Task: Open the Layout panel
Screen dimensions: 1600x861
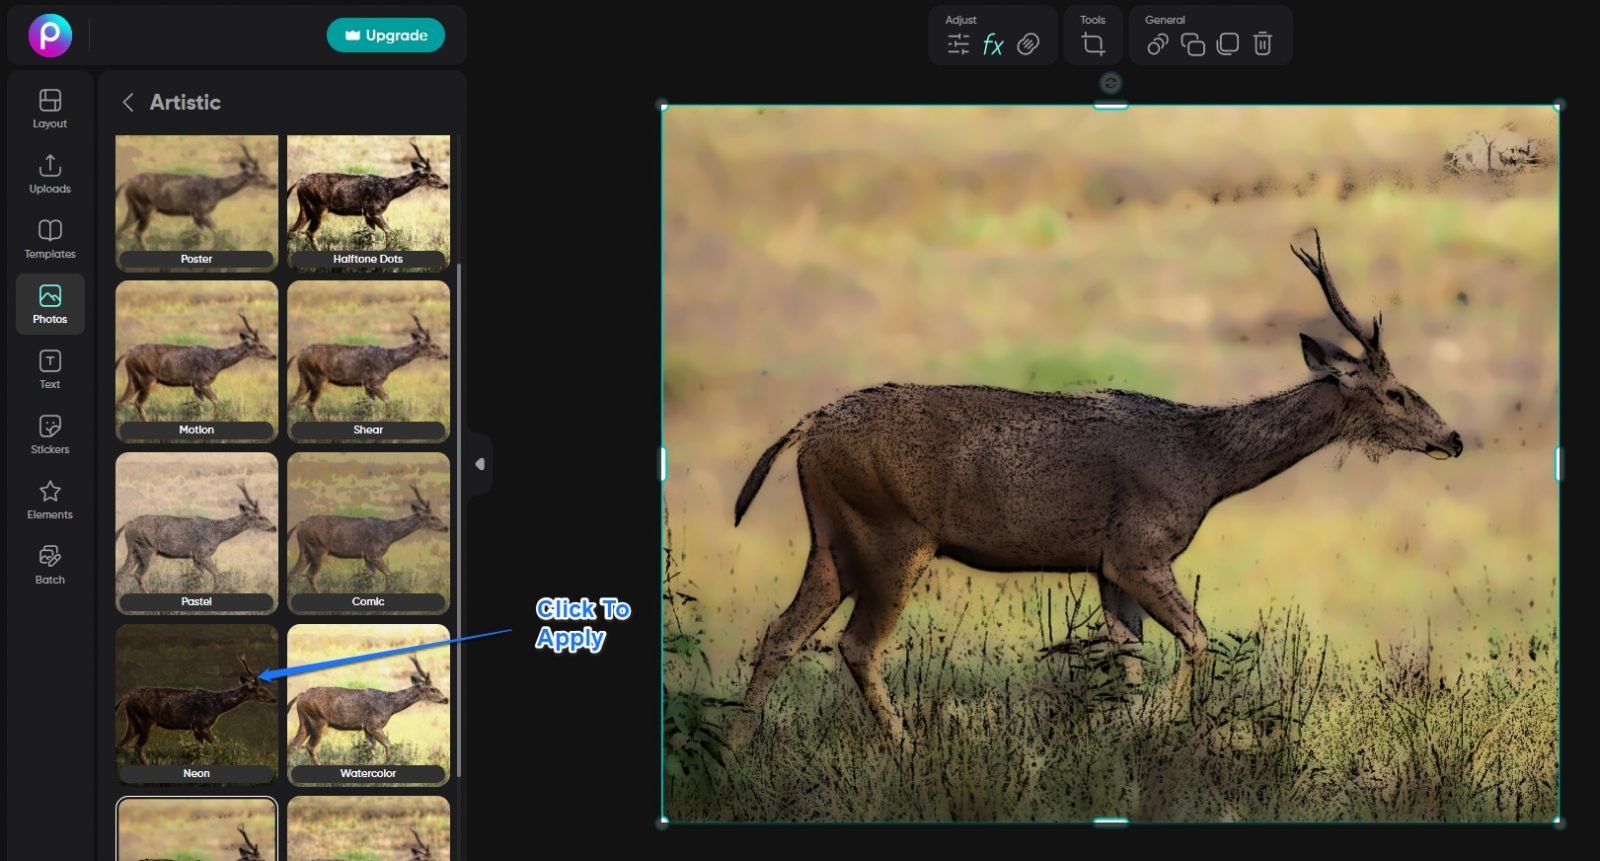Action: click(x=50, y=109)
